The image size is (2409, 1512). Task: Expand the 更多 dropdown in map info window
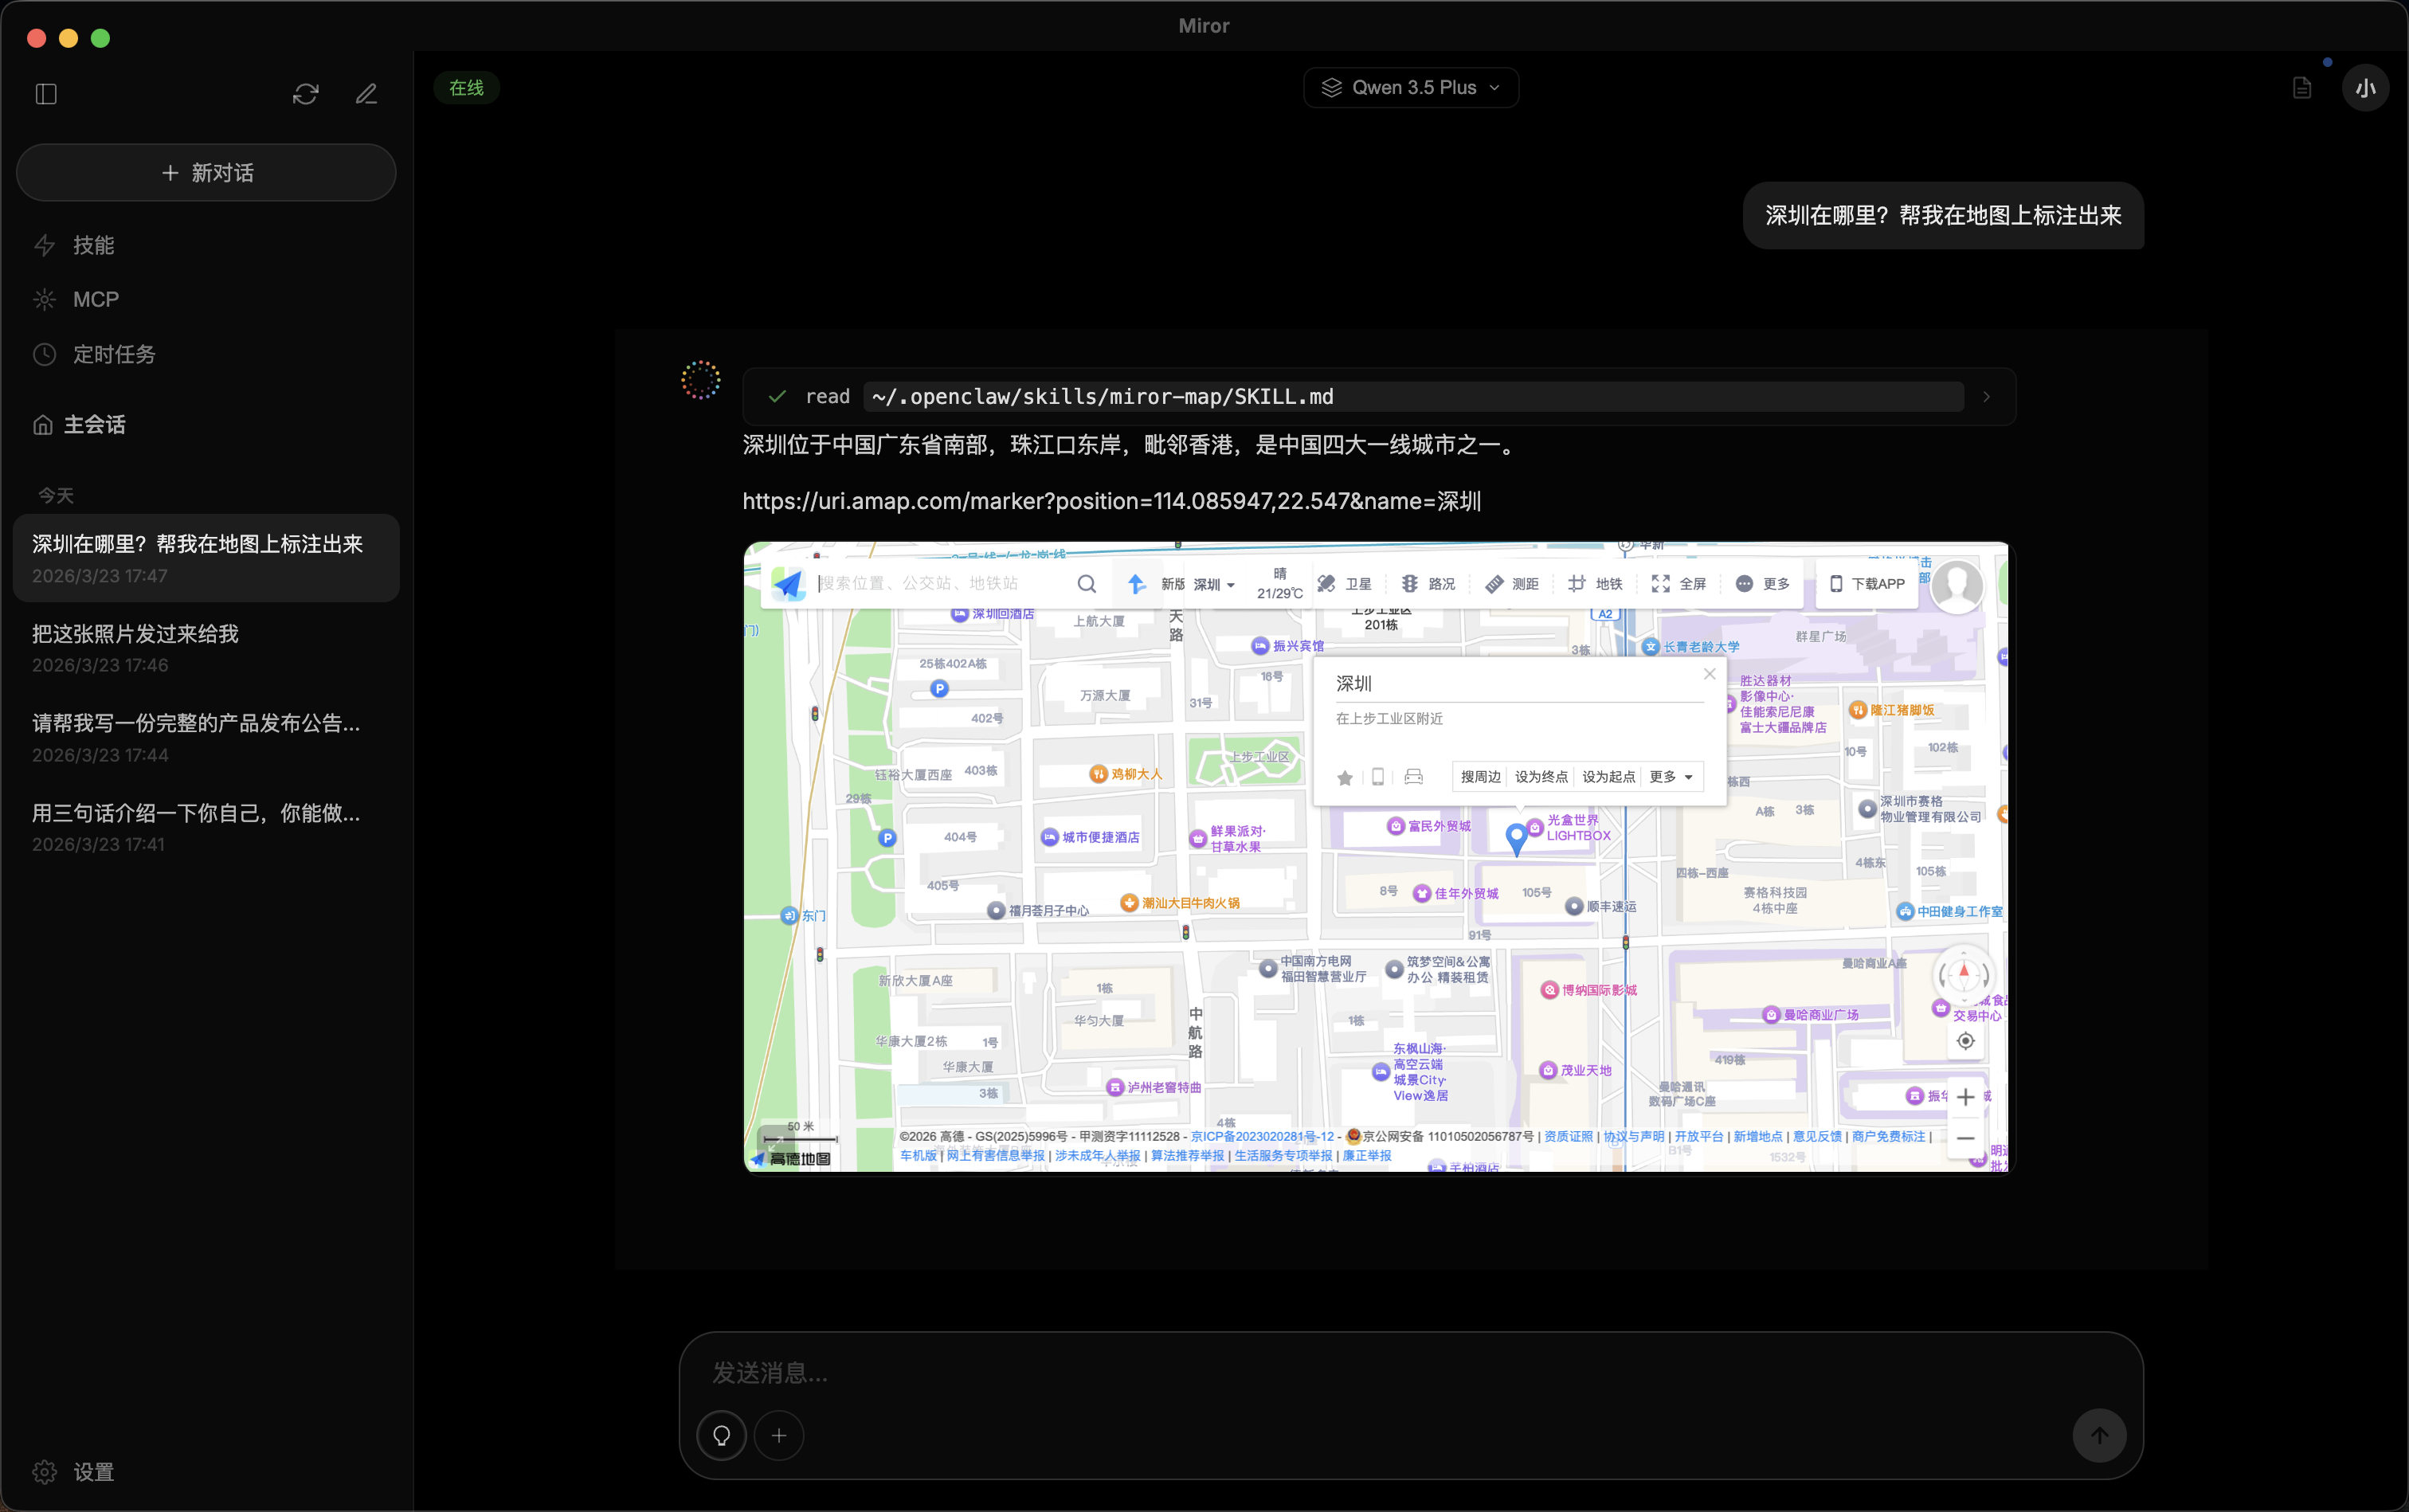(1668, 776)
